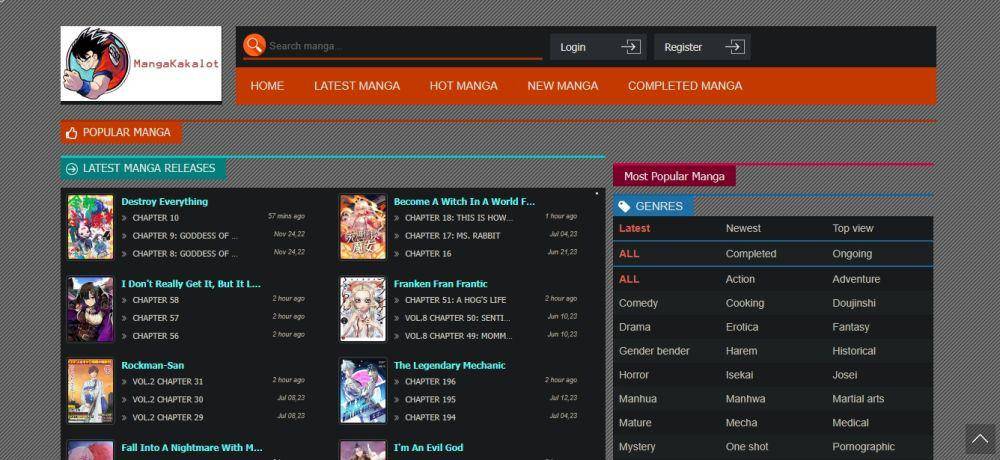Select the Drama genre
Screen dimensions: 1000x460
(635, 327)
